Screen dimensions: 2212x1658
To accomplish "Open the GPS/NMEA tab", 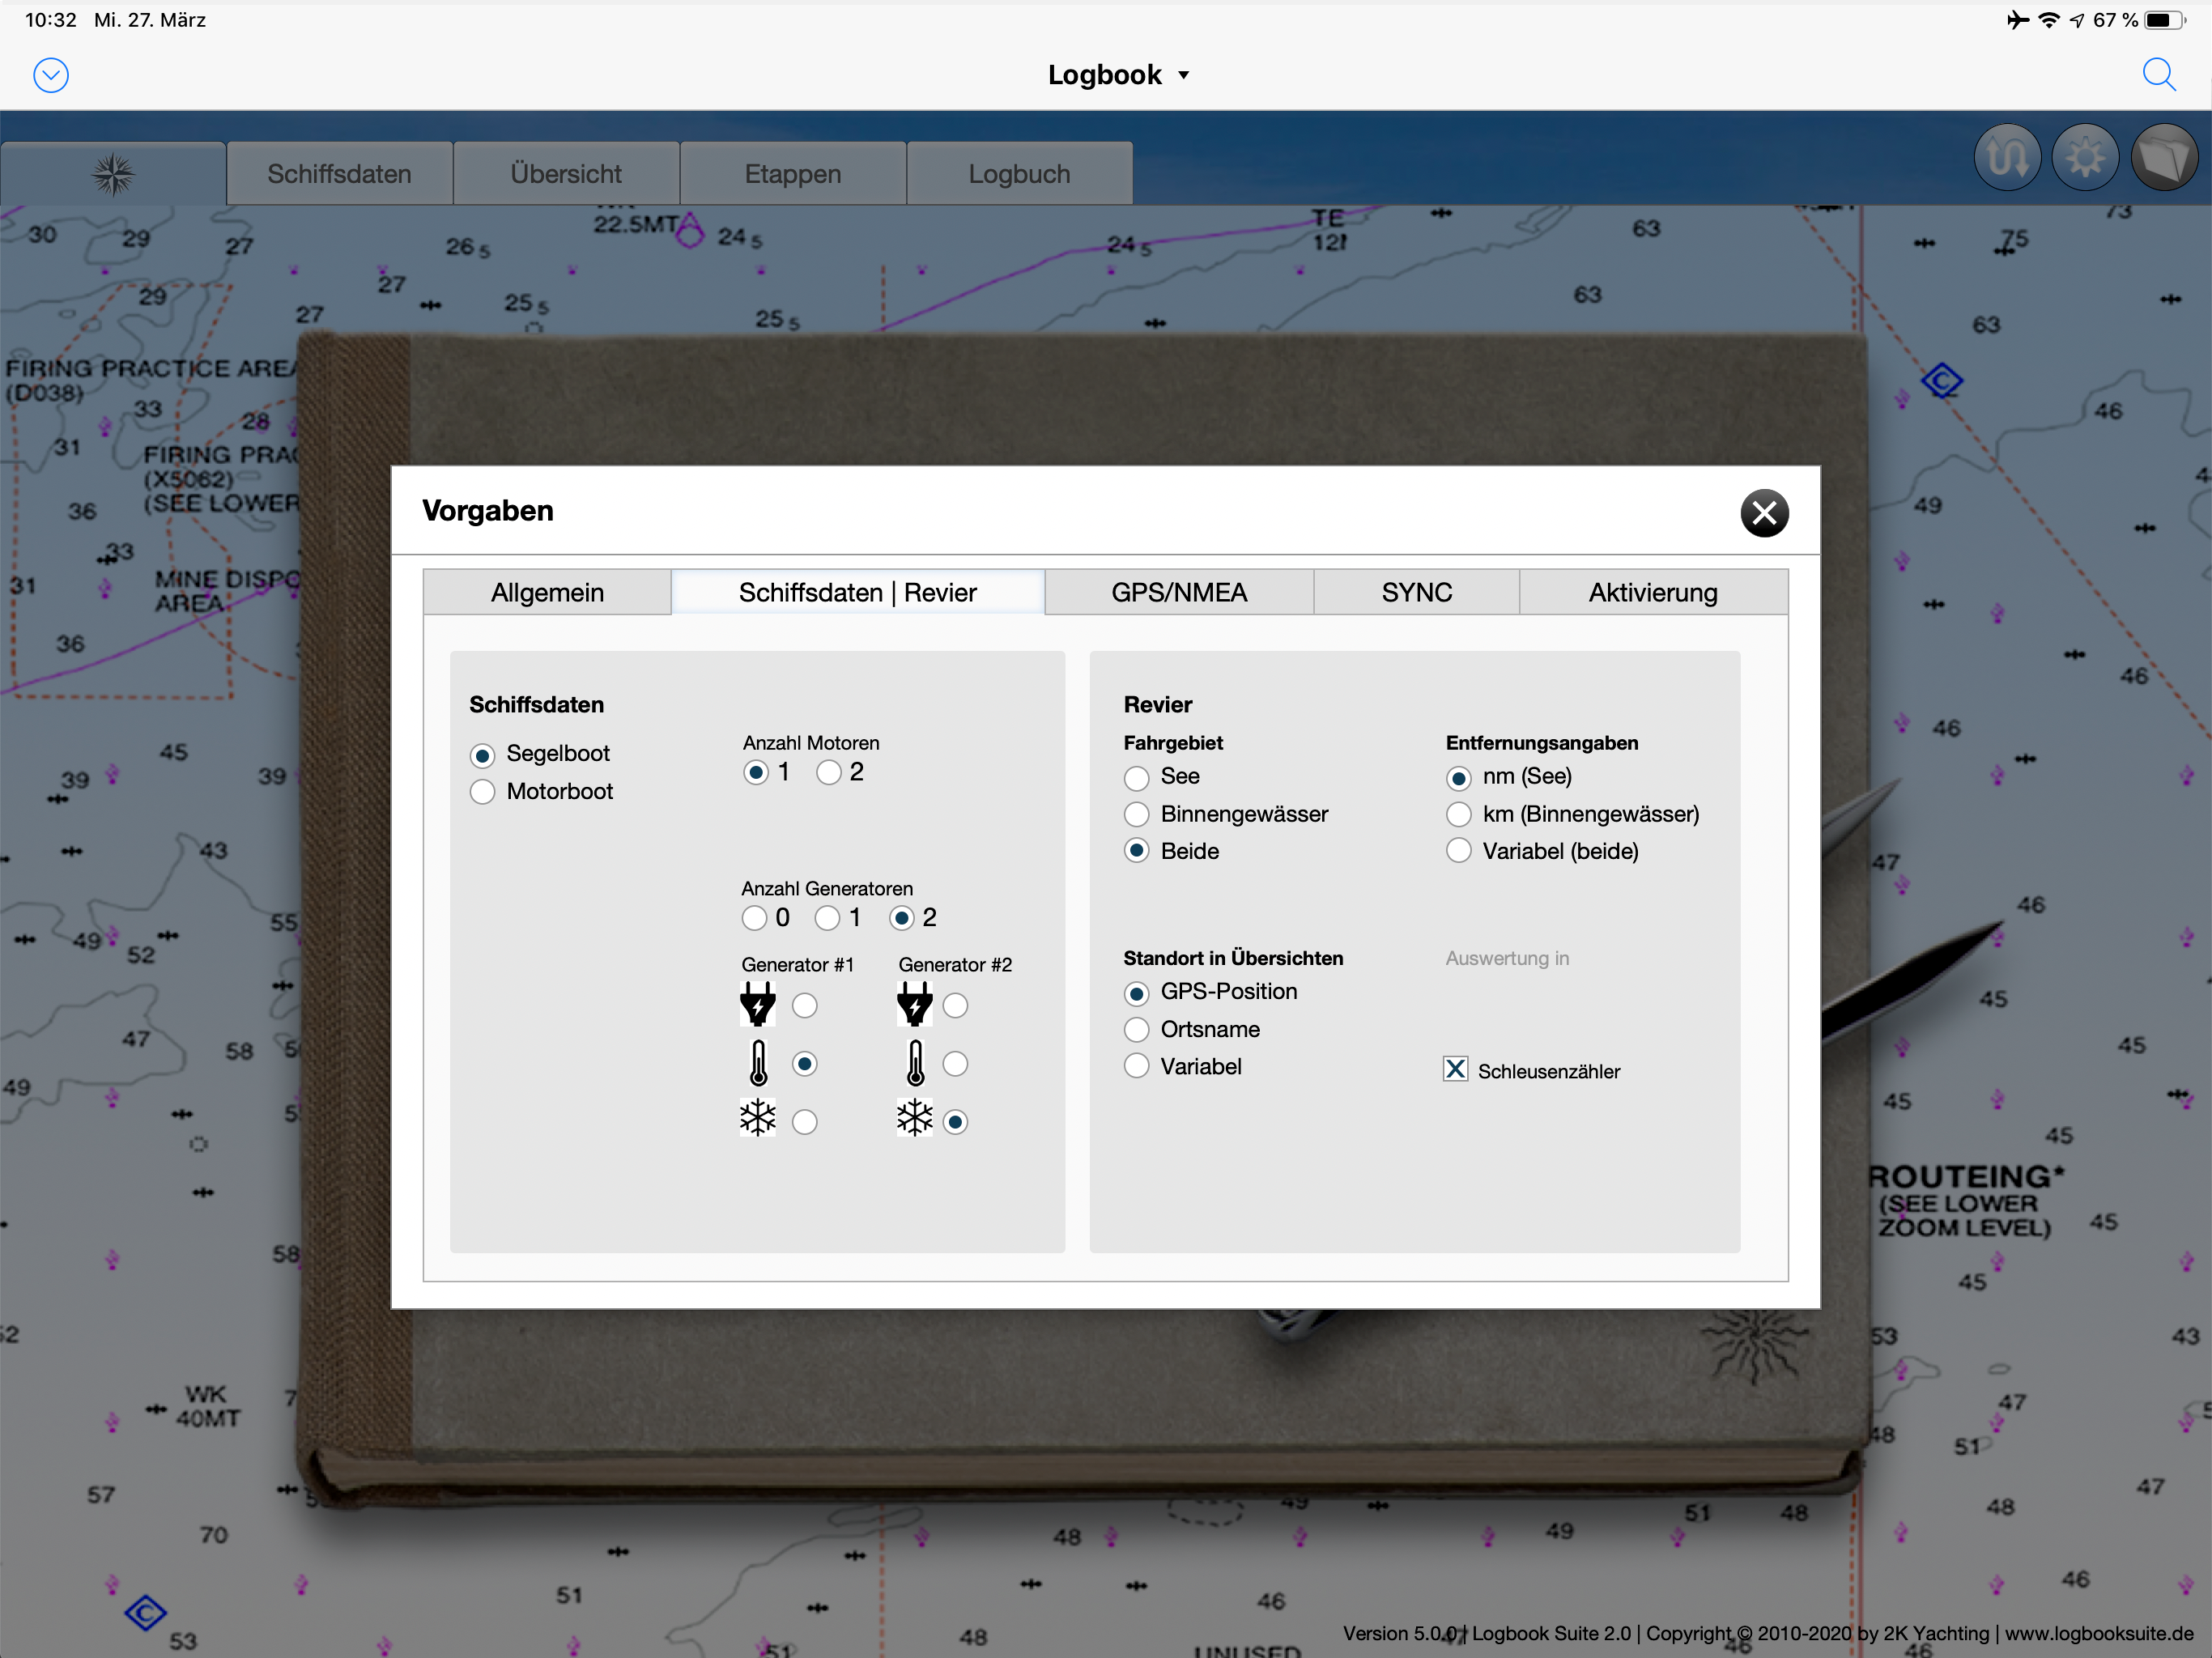I will point(1179,592).
